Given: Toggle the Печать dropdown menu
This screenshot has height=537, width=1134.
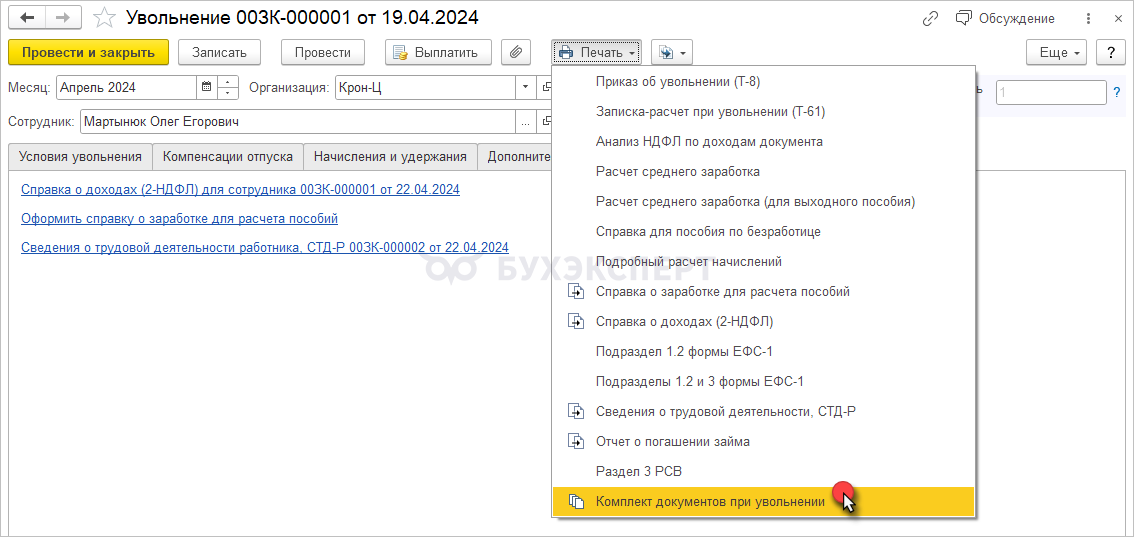Looking at the screenshot, I should point(597,53).
